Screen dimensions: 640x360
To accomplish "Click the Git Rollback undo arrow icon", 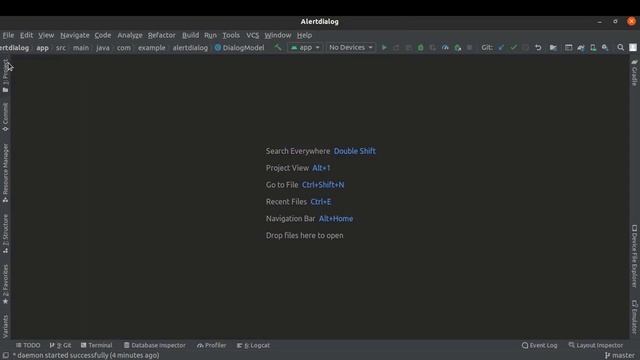I will point(538,48).
